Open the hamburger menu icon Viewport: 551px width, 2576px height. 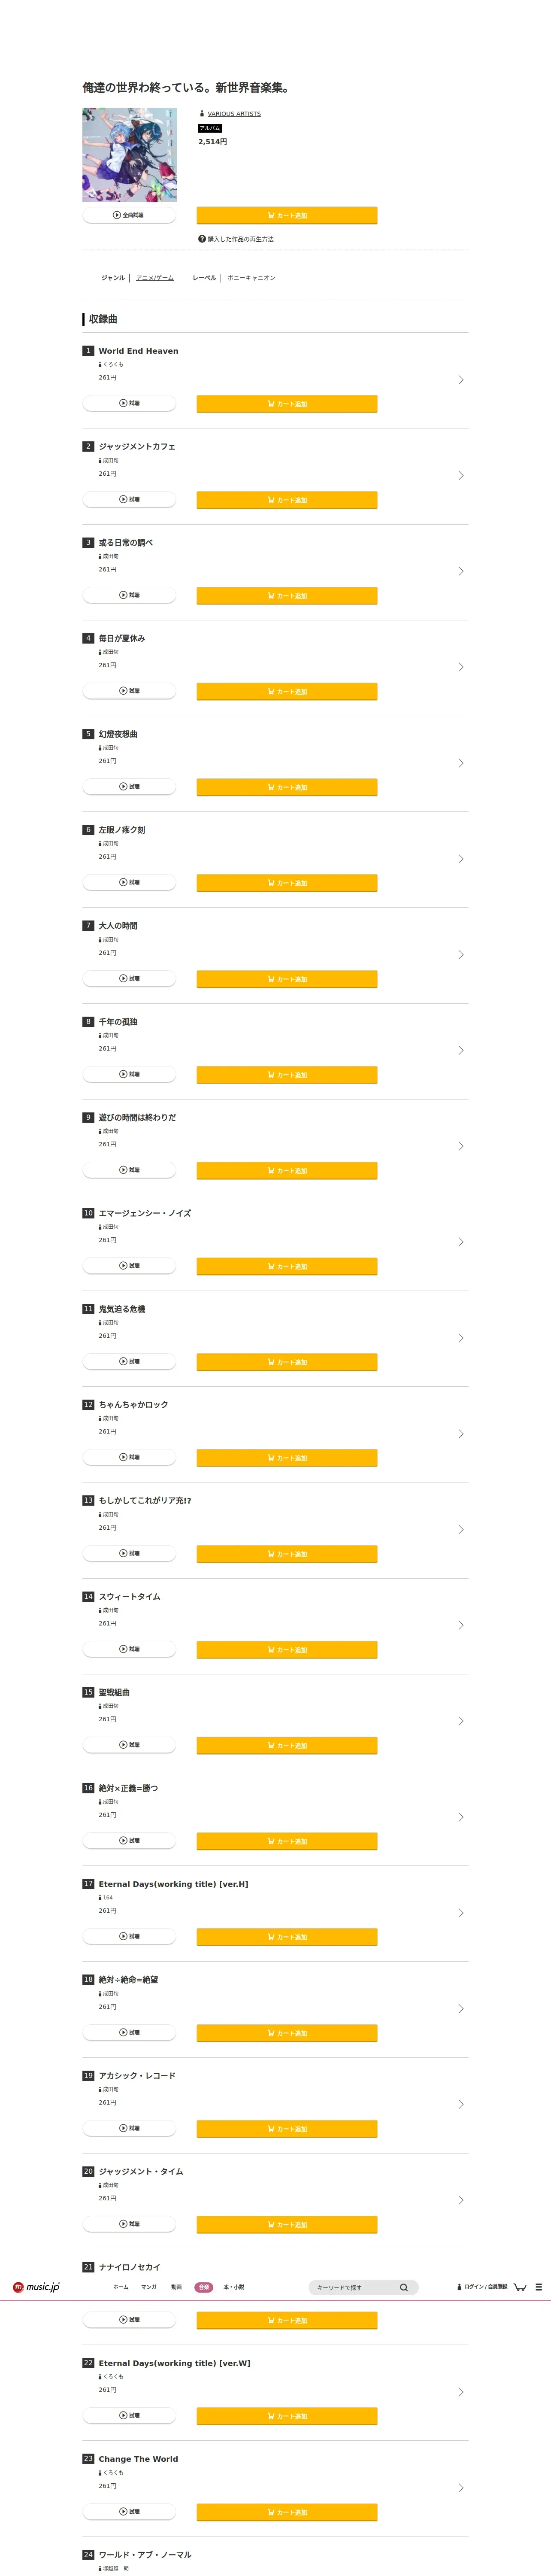point(539,2287)
